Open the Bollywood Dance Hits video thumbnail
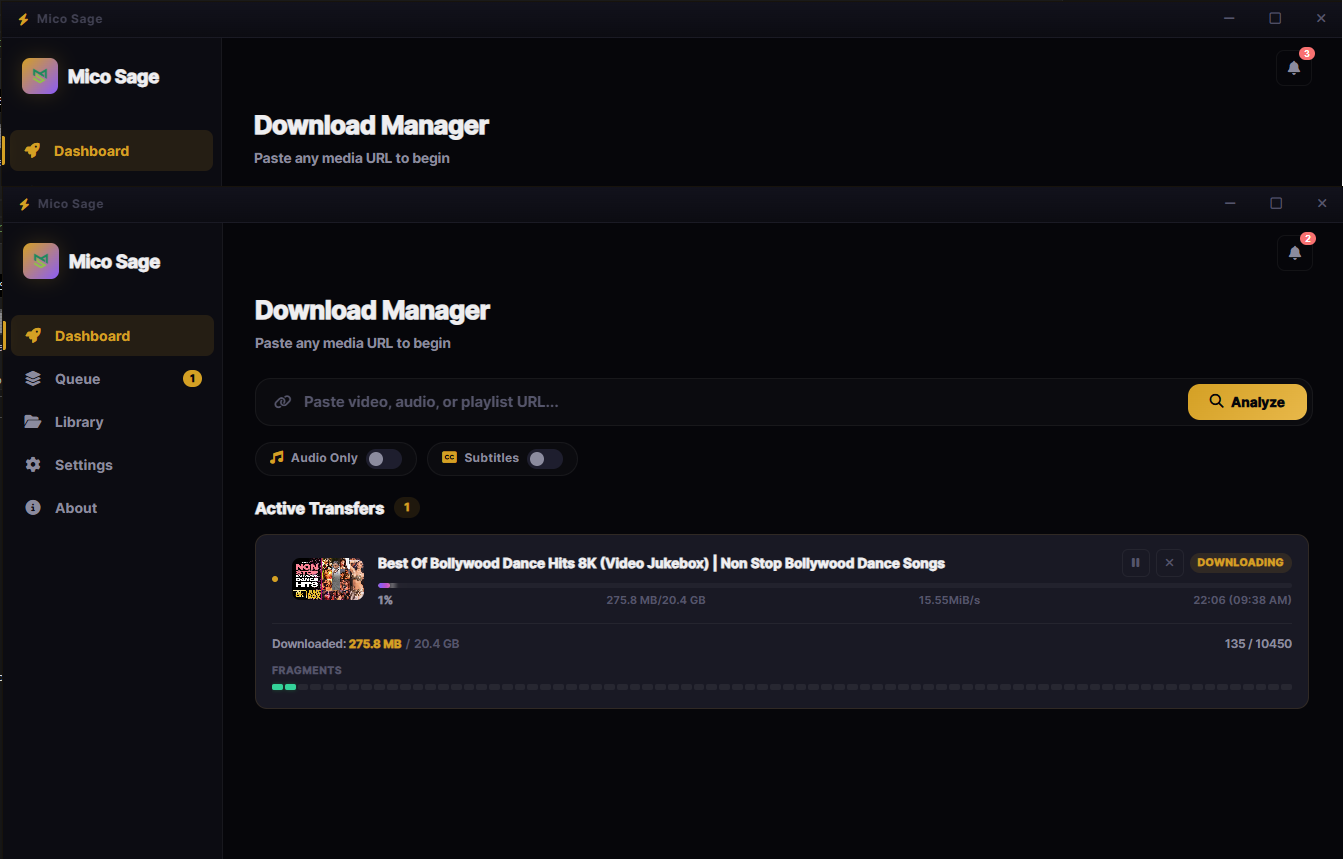The width and height of the screenshot is (1343, 859). pyautogui.click(x=327, y=579)
